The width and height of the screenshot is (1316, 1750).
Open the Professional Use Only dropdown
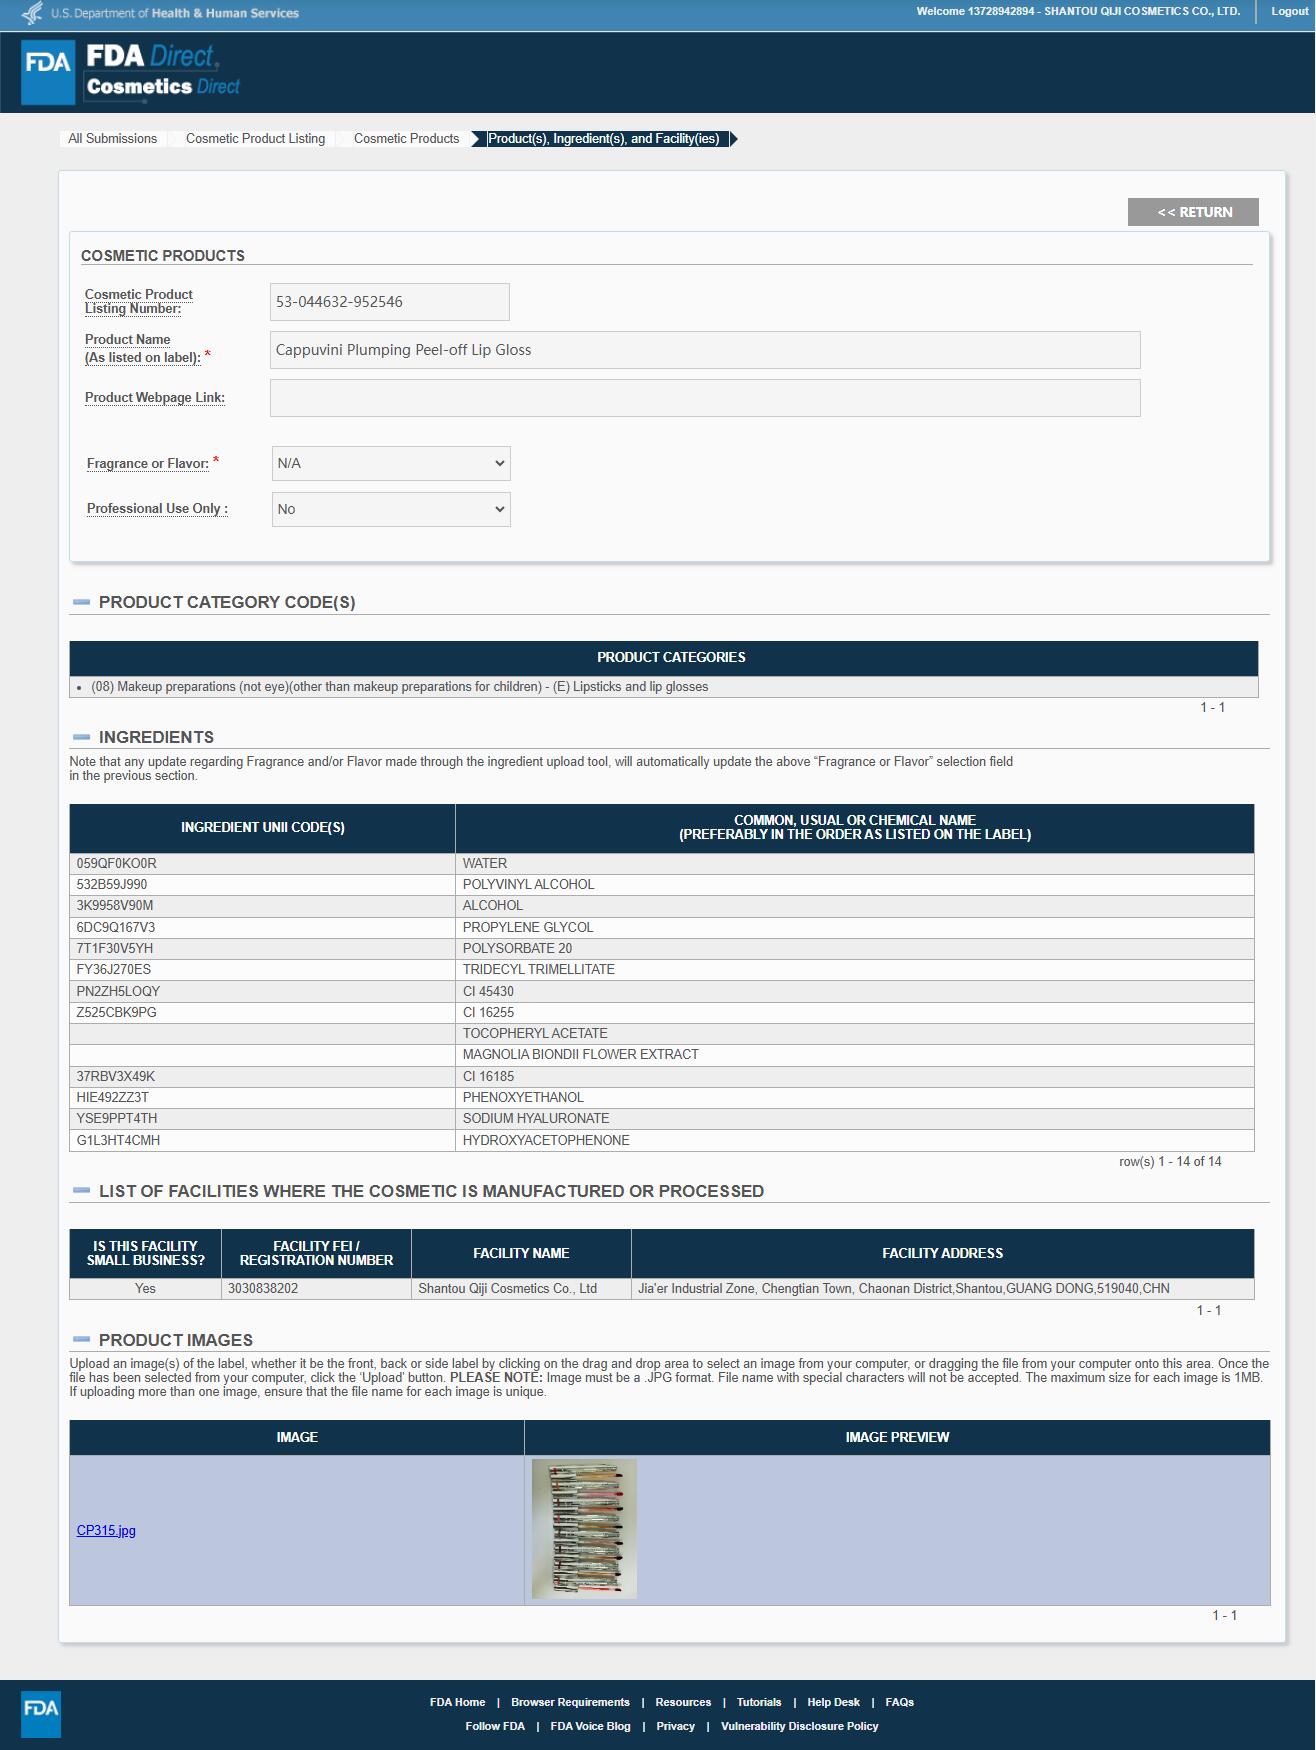point(391,510)
